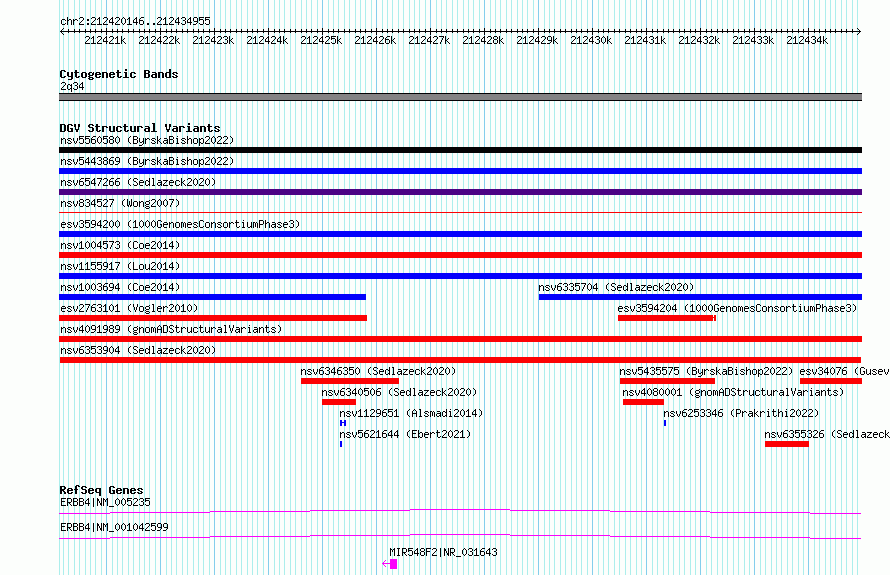Click the red nsv6346350 variant bar
The height and width of the screenshot is (575, 890).
click(x=350, y=381)
